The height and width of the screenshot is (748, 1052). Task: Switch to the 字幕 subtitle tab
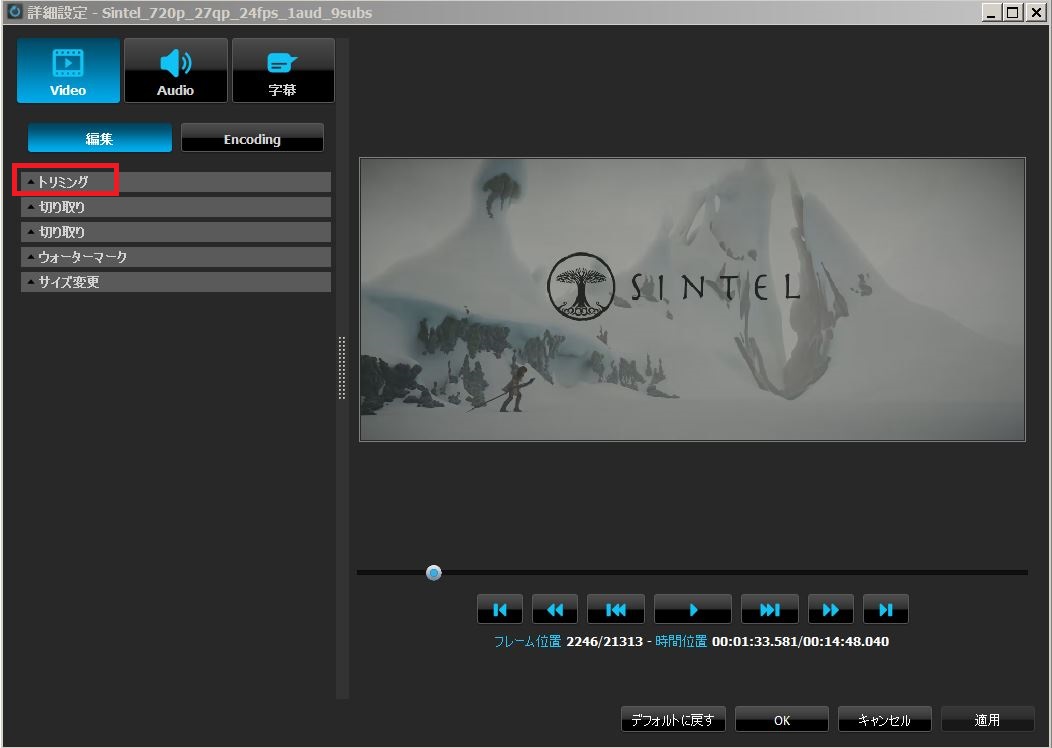(x=283, y=70)
